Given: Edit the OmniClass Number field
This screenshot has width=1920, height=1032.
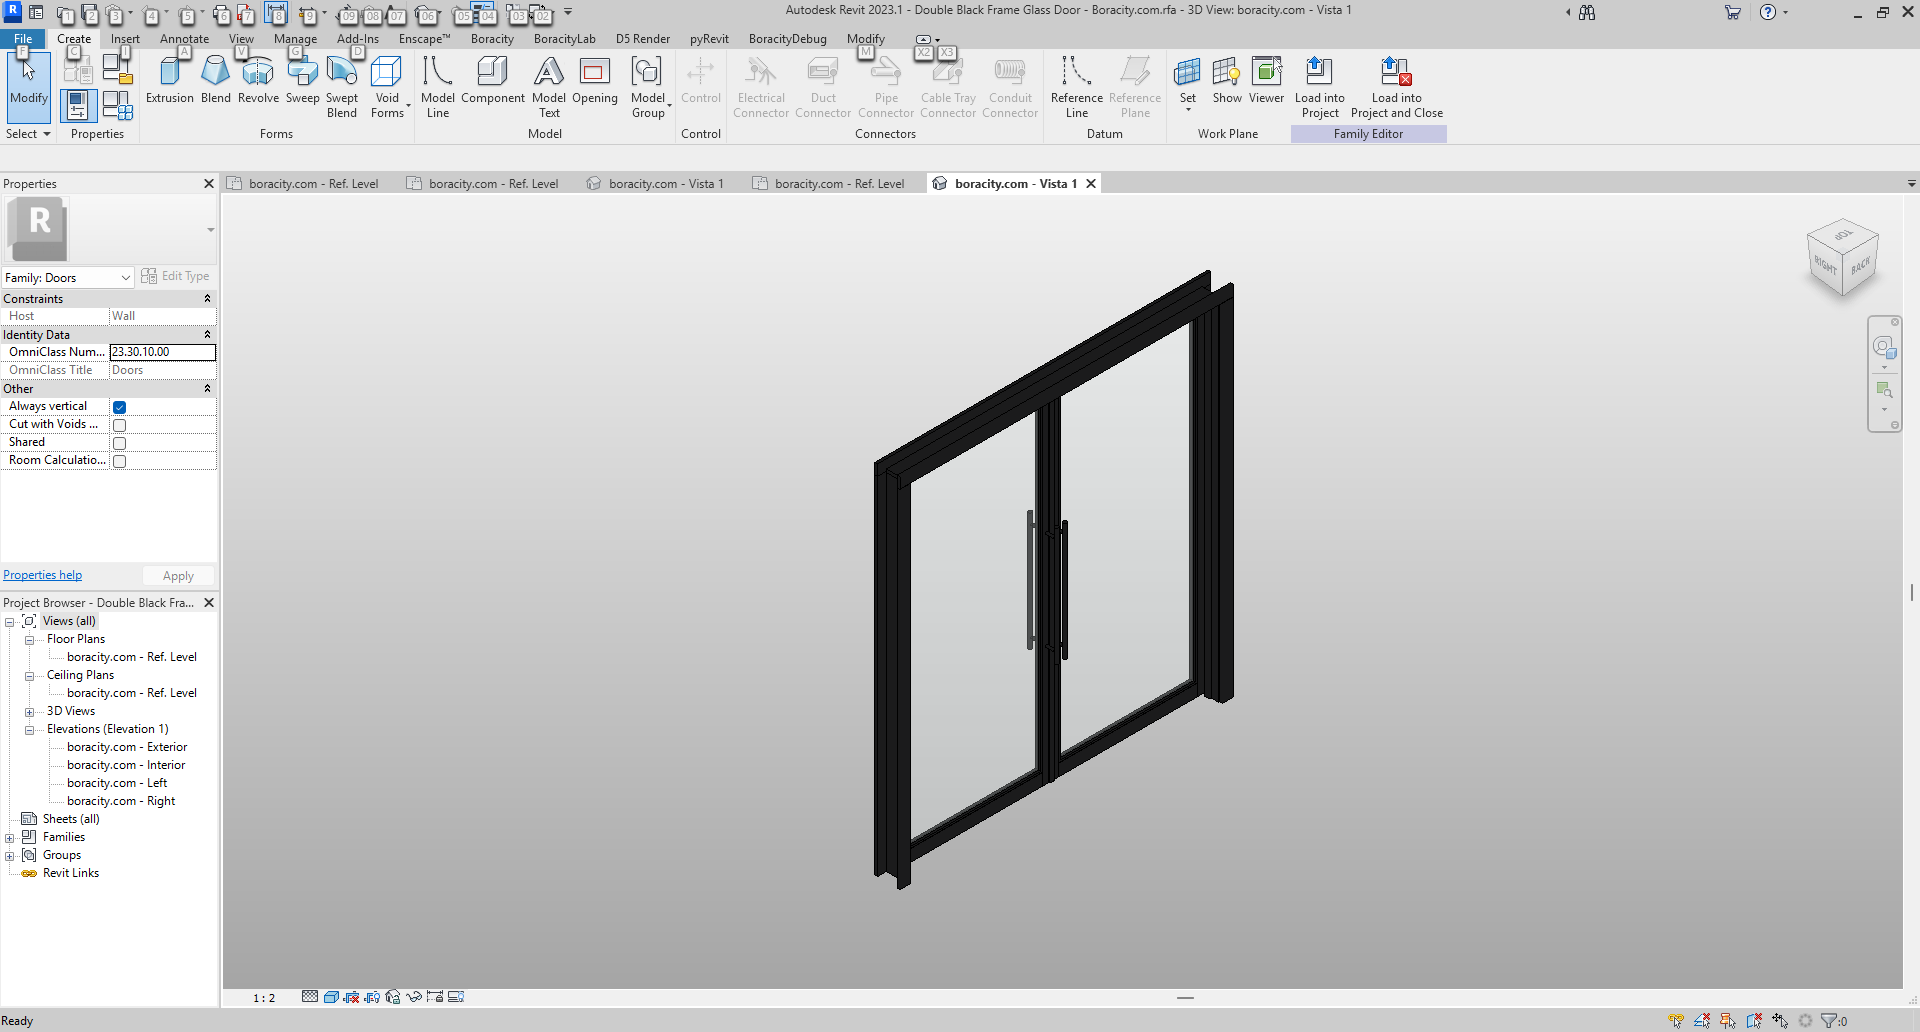Looking at the screenshot, I should click(162, 352).
